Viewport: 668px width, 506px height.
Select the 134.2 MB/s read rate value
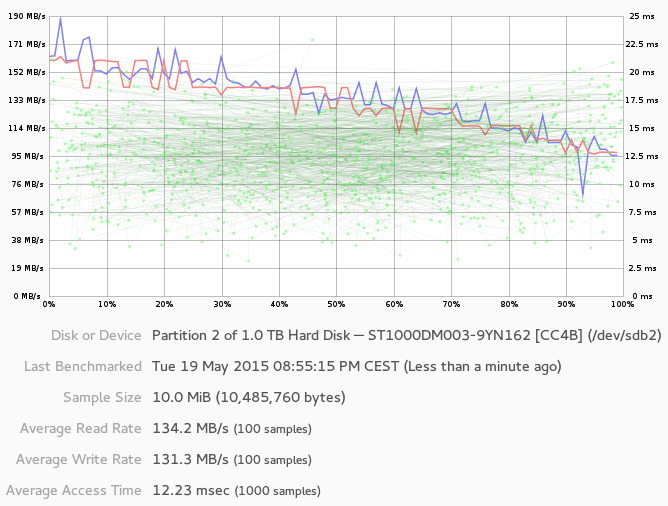click(190, 429)
